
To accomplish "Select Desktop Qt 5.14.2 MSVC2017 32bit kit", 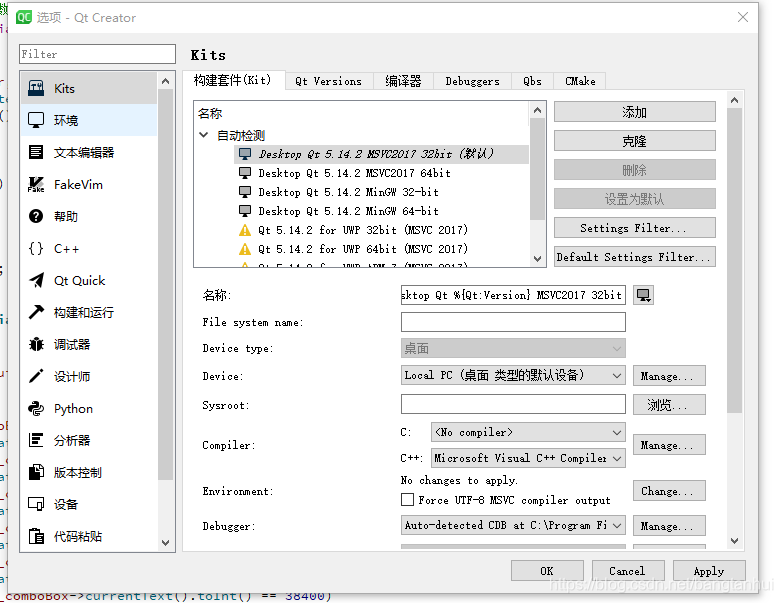I will [x=381, y=154].
